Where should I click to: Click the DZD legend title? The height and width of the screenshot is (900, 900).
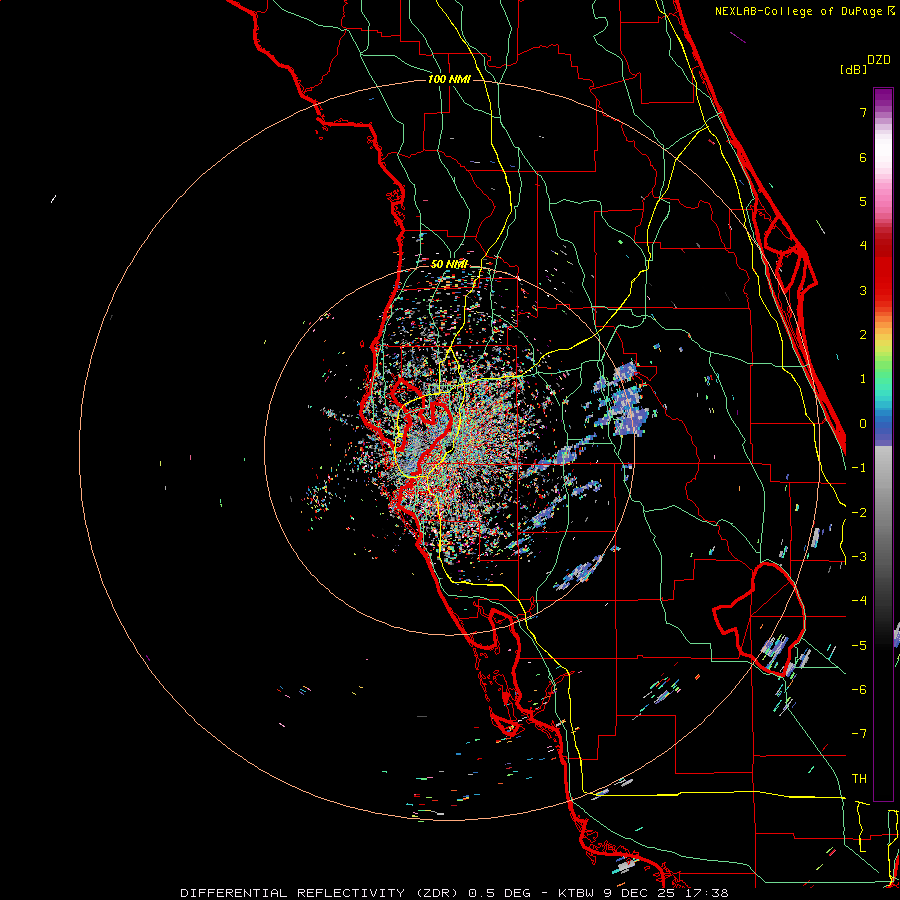pyautogui.click(x=879, y=60)
